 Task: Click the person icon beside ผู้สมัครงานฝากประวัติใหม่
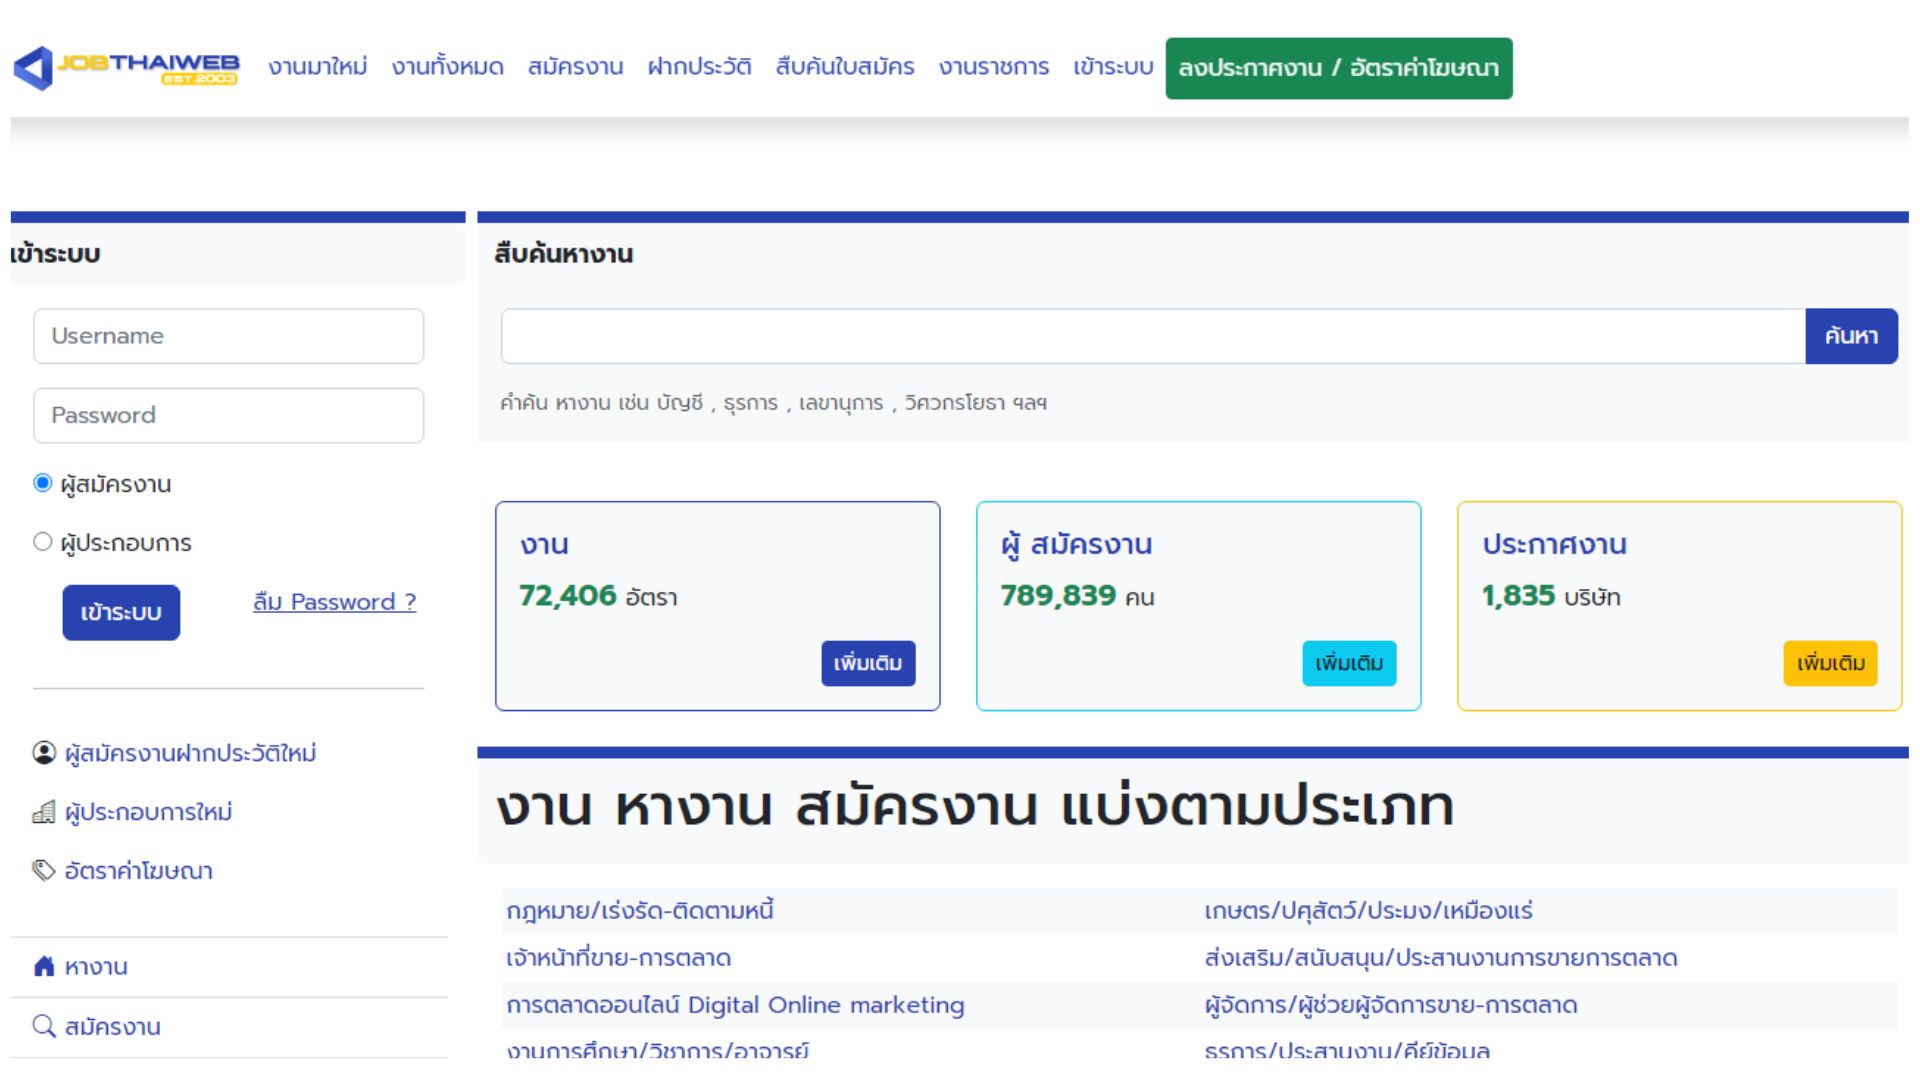[x=44, y=753]
